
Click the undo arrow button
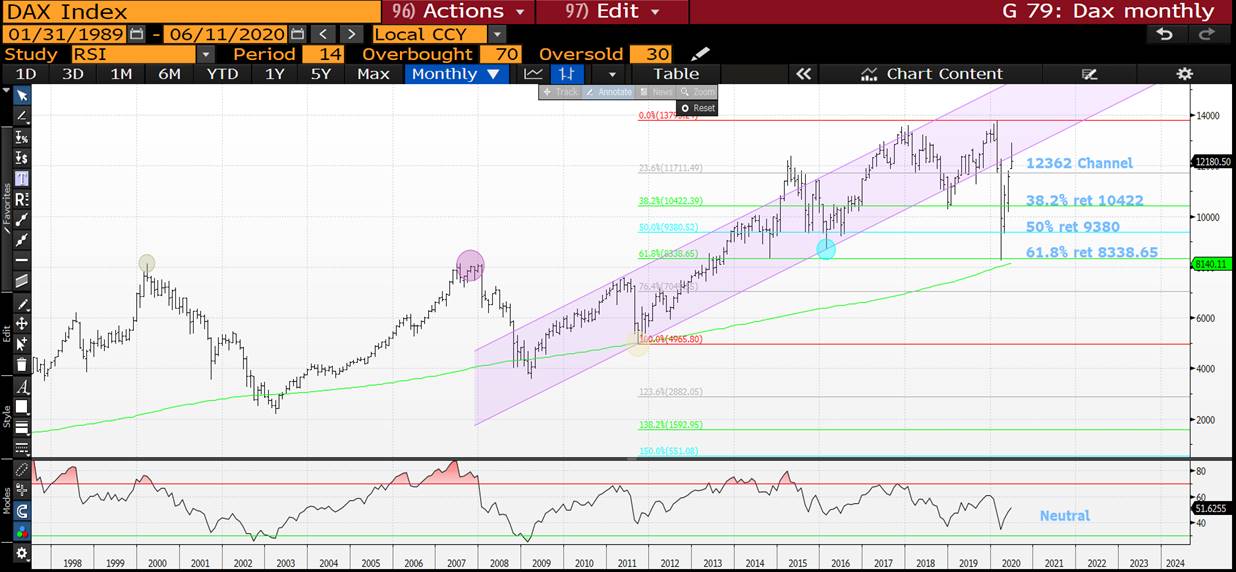click(1164, 34)
